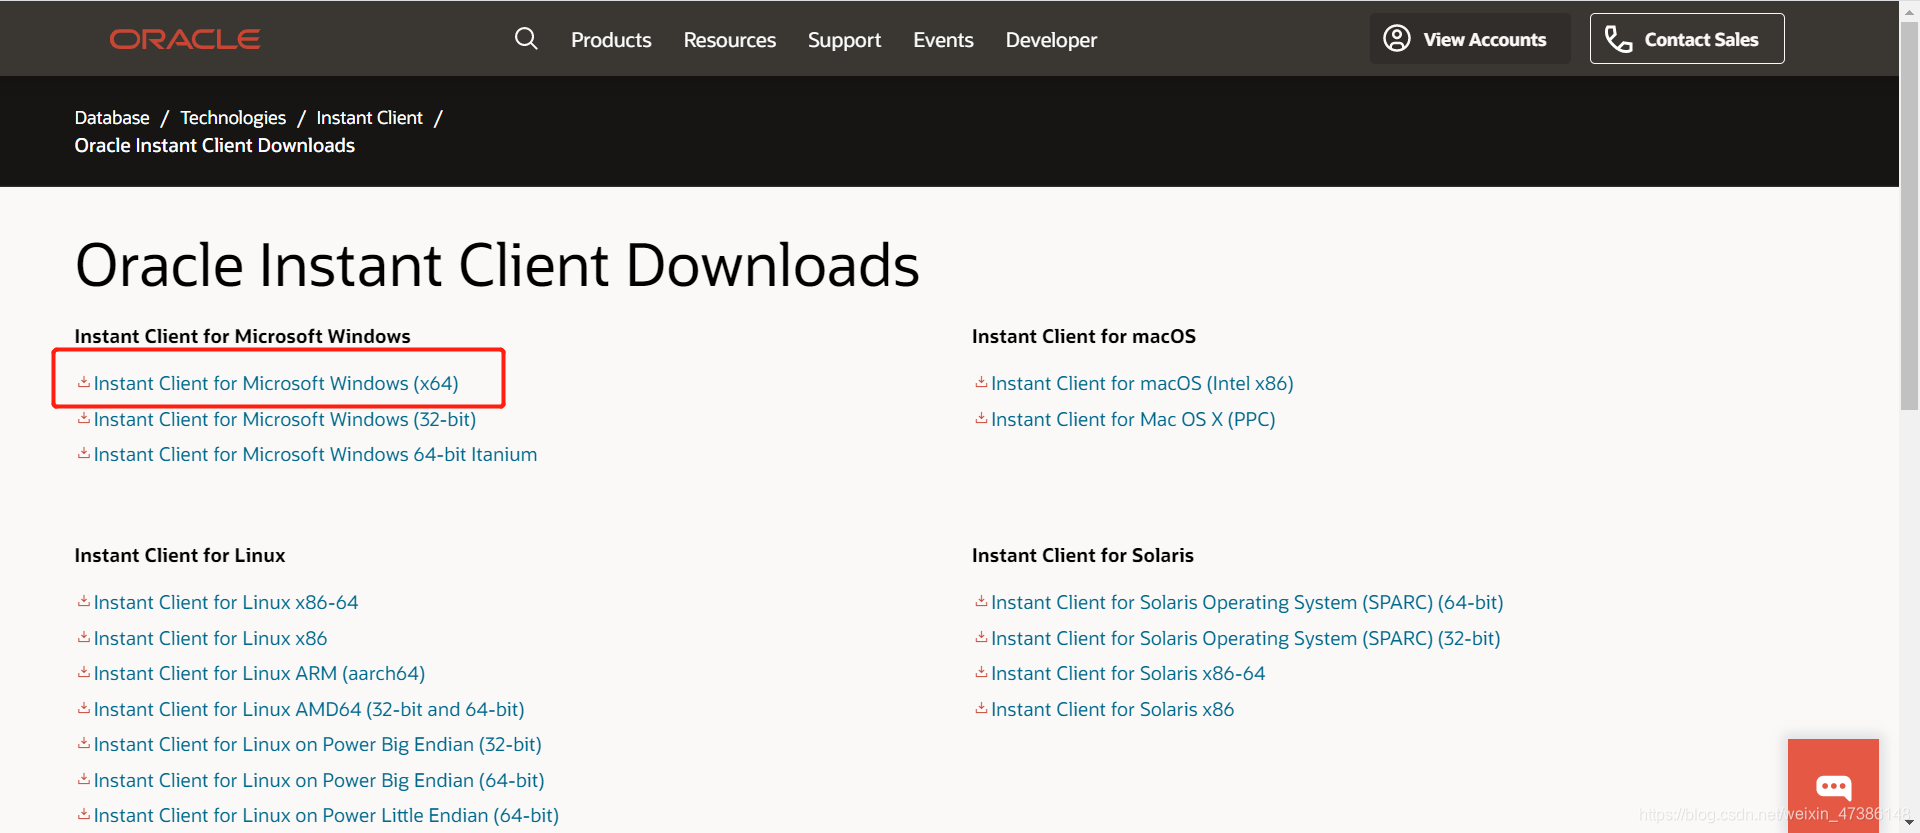Image resolution: width=1920 pixels, height=833 pixels.
Task: Click download icon beside Linux AMD64 link
Action: 84,708
